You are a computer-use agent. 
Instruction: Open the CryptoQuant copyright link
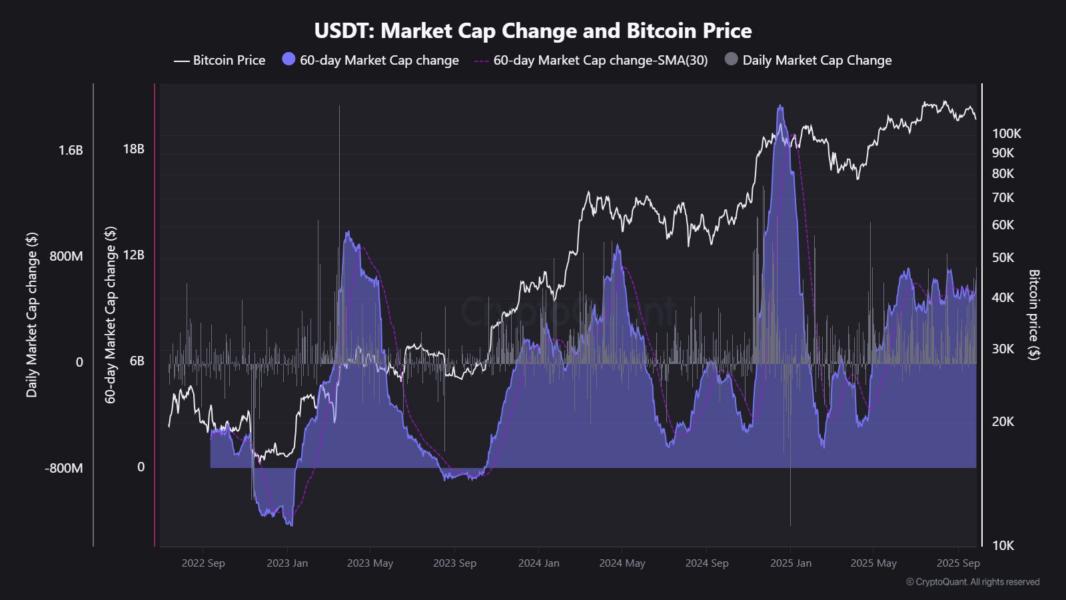(x=972, y=582)
